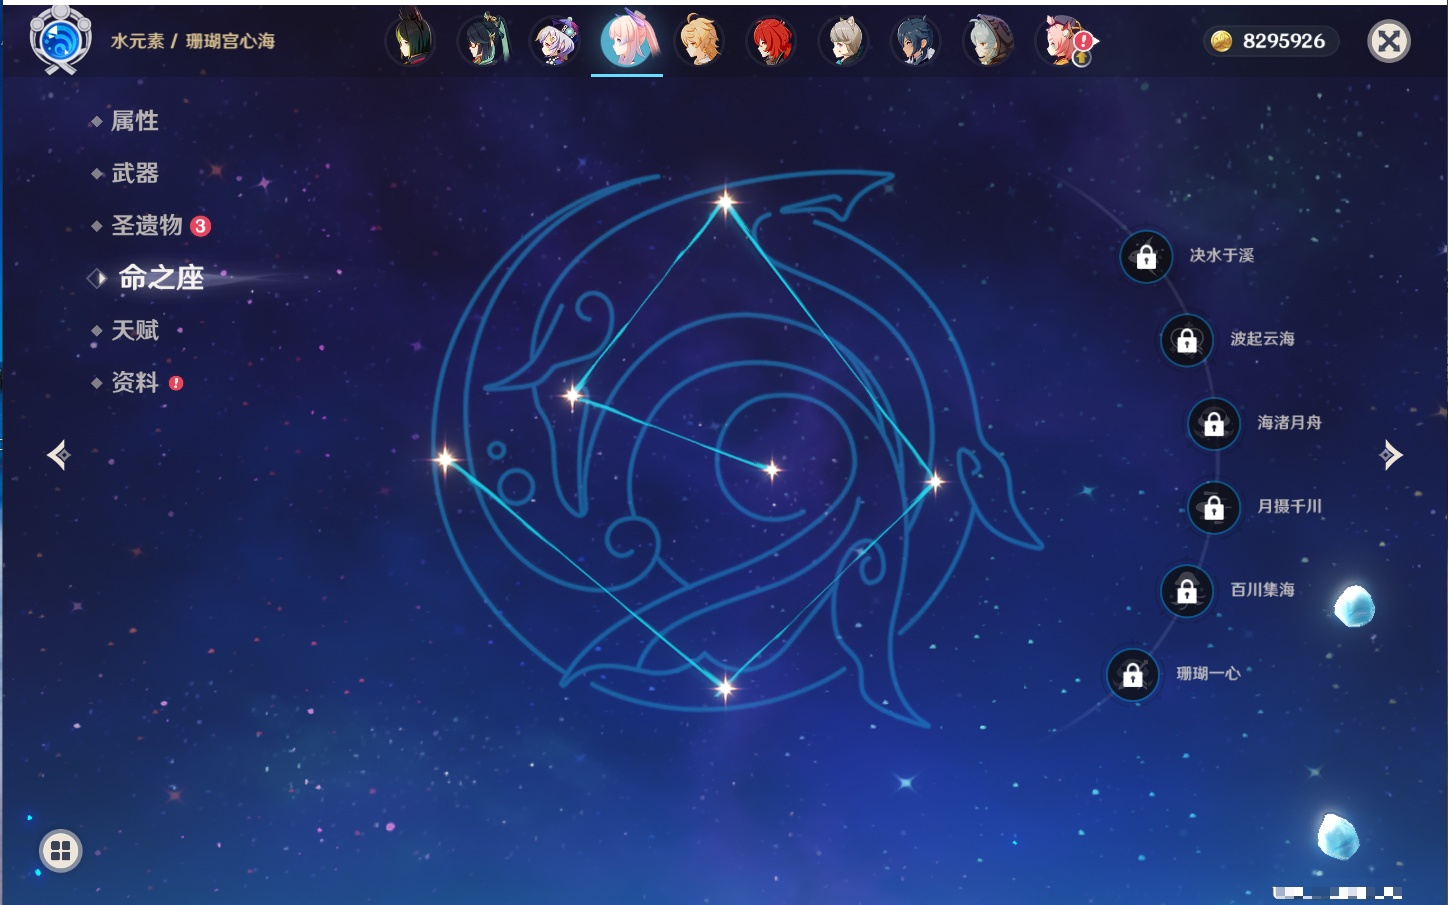
Task: Click the Hydro element emblem
Action: [x=60, y=40]
